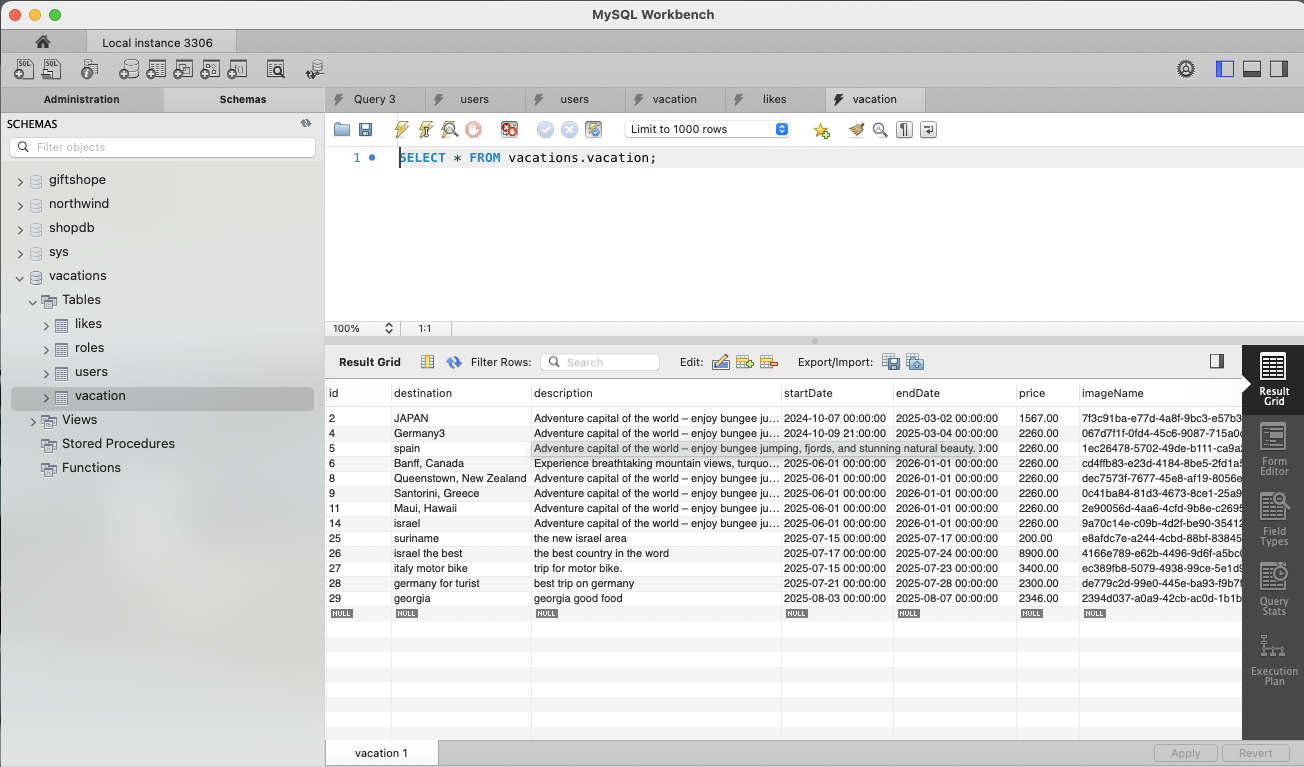Viewport: 1304px width, 767px height.
Task: Toggle wrap cell content in grid
Action: pos(427,362)
